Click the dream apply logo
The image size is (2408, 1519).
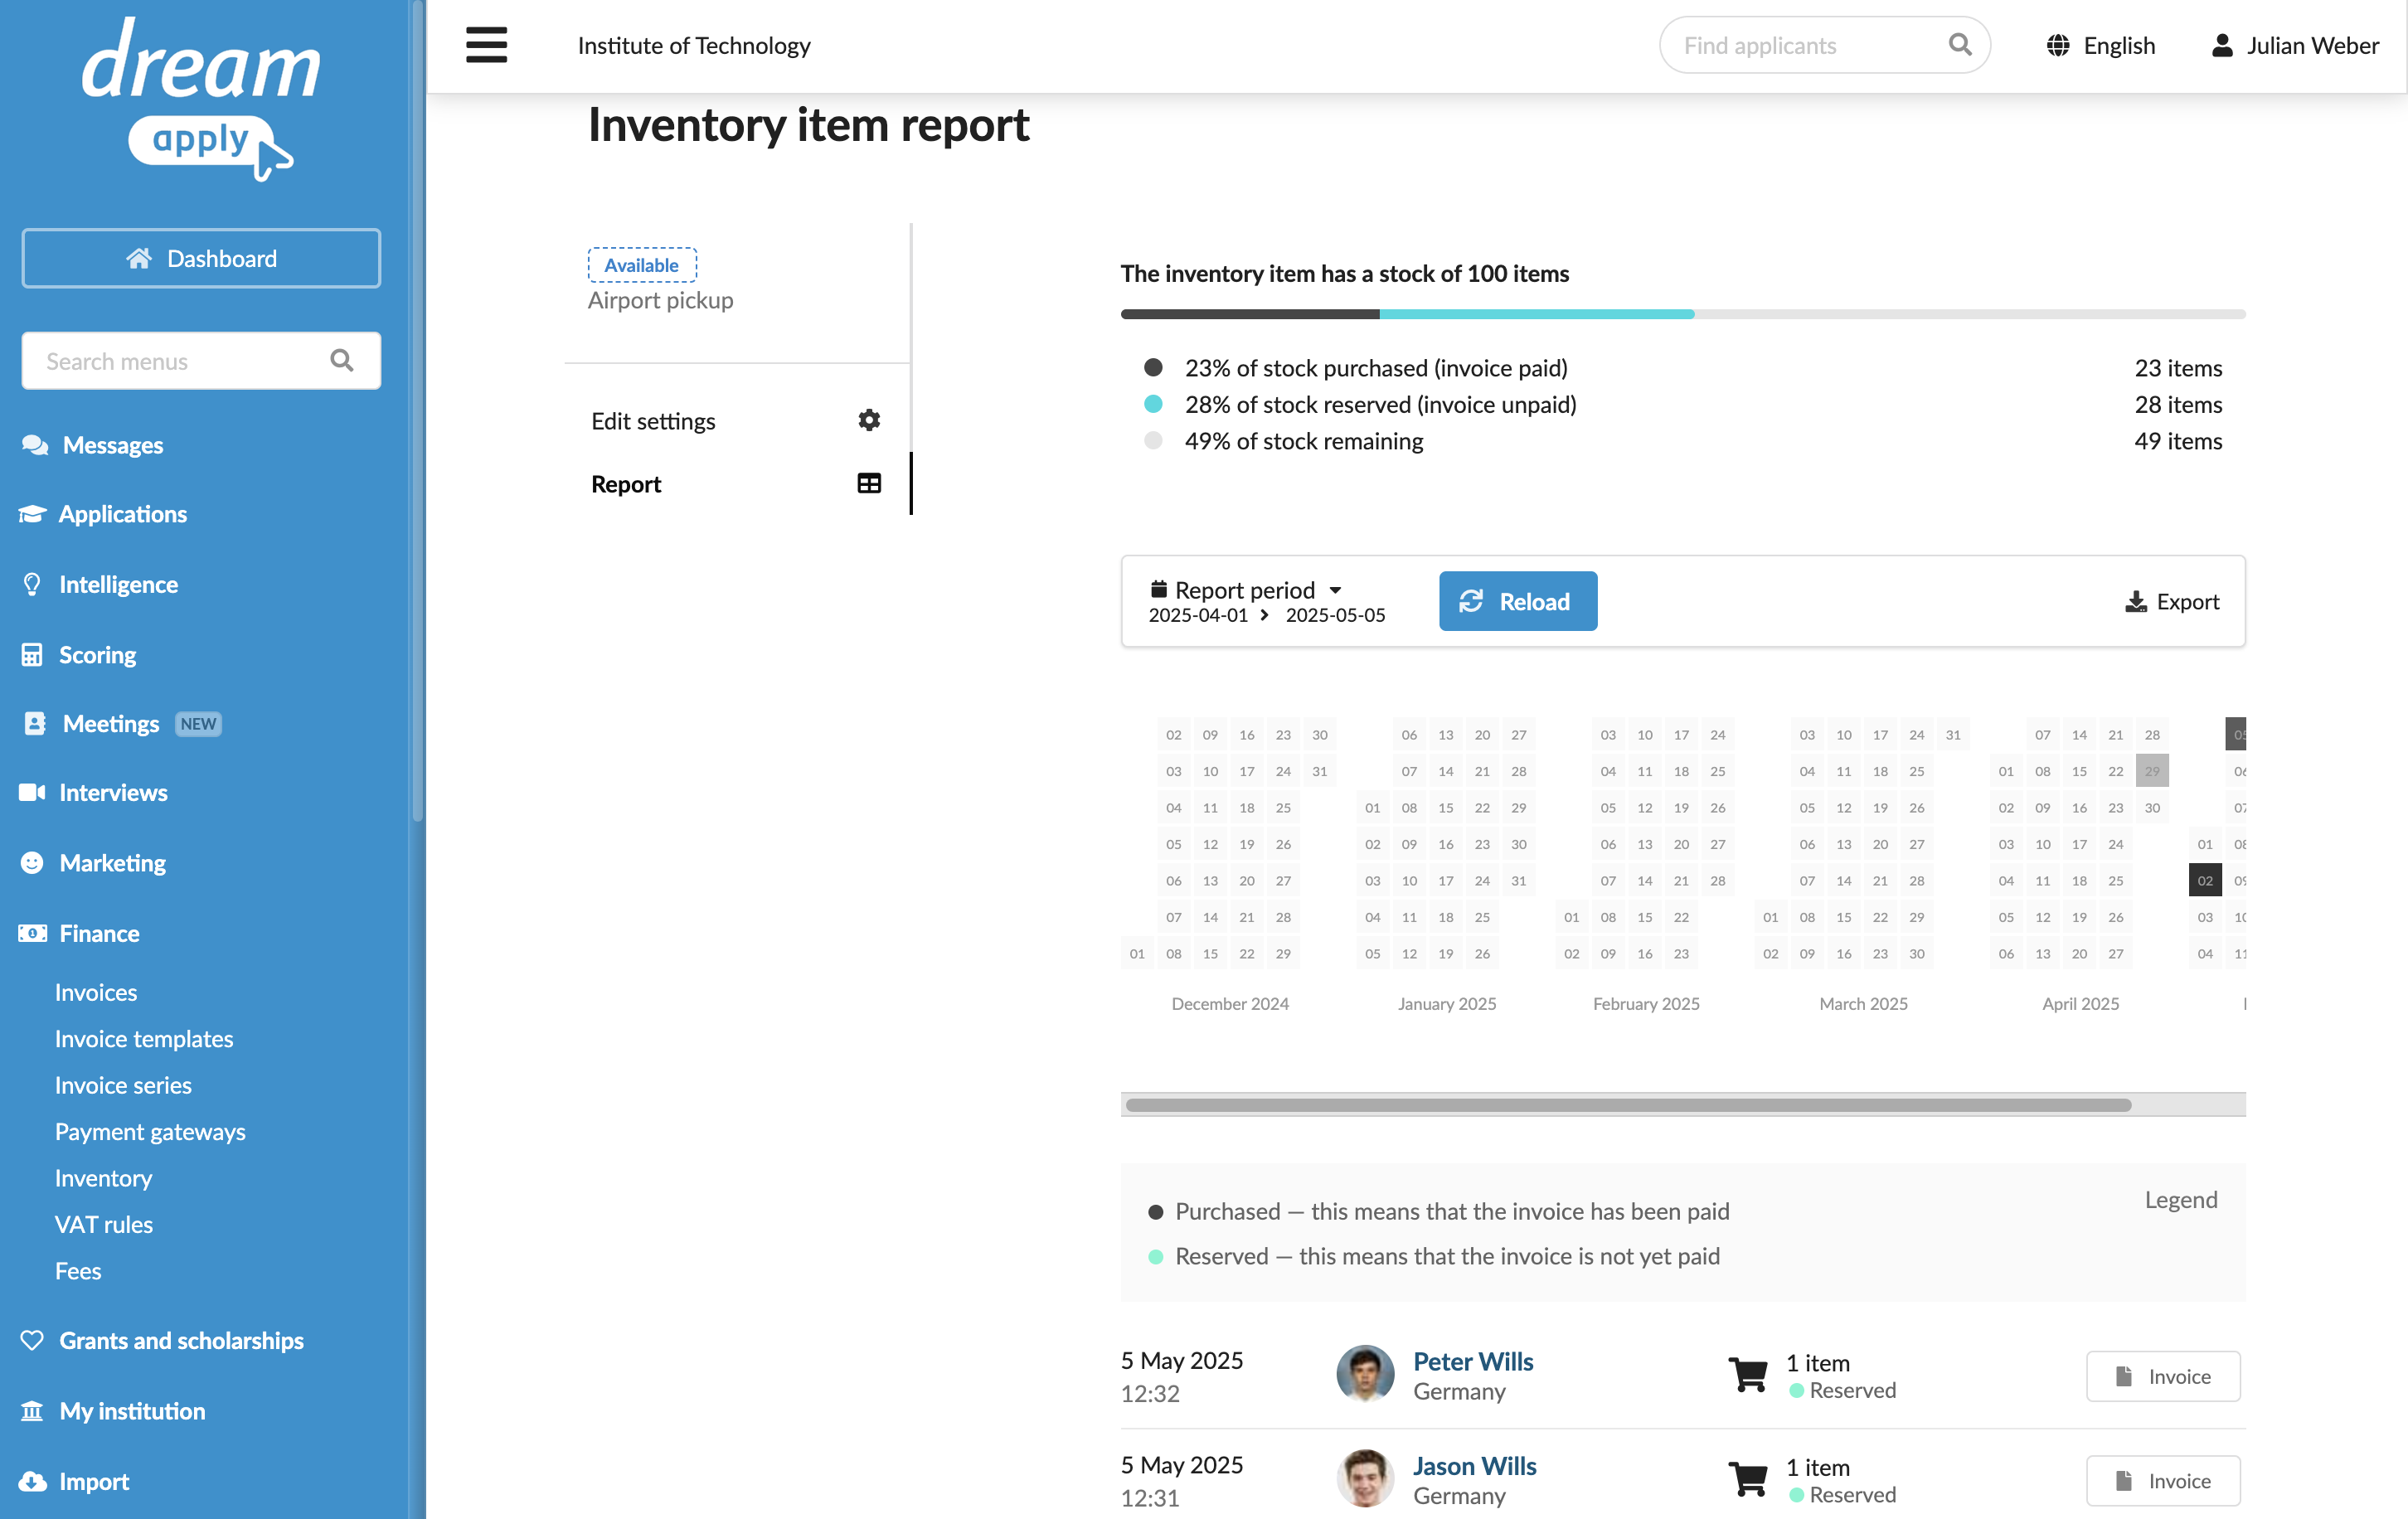pyautogui.click(x=200, y=98)
